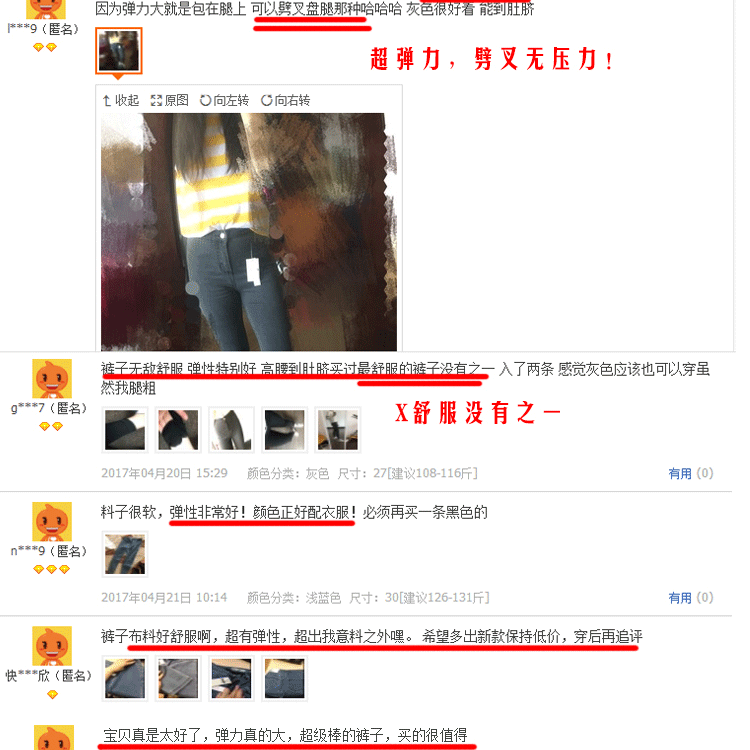Click n***9 user avatar icon
This screenshot has width=750, height=750.
pos(52,521)
